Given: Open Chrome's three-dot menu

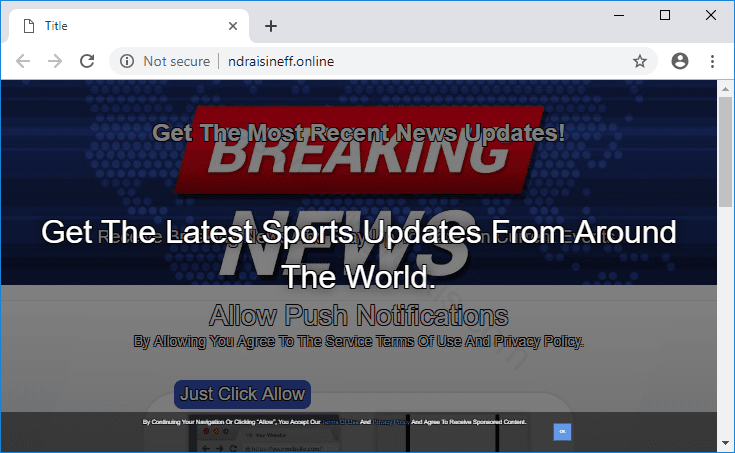Looking at the screenshot, I should tap(712, 61).
